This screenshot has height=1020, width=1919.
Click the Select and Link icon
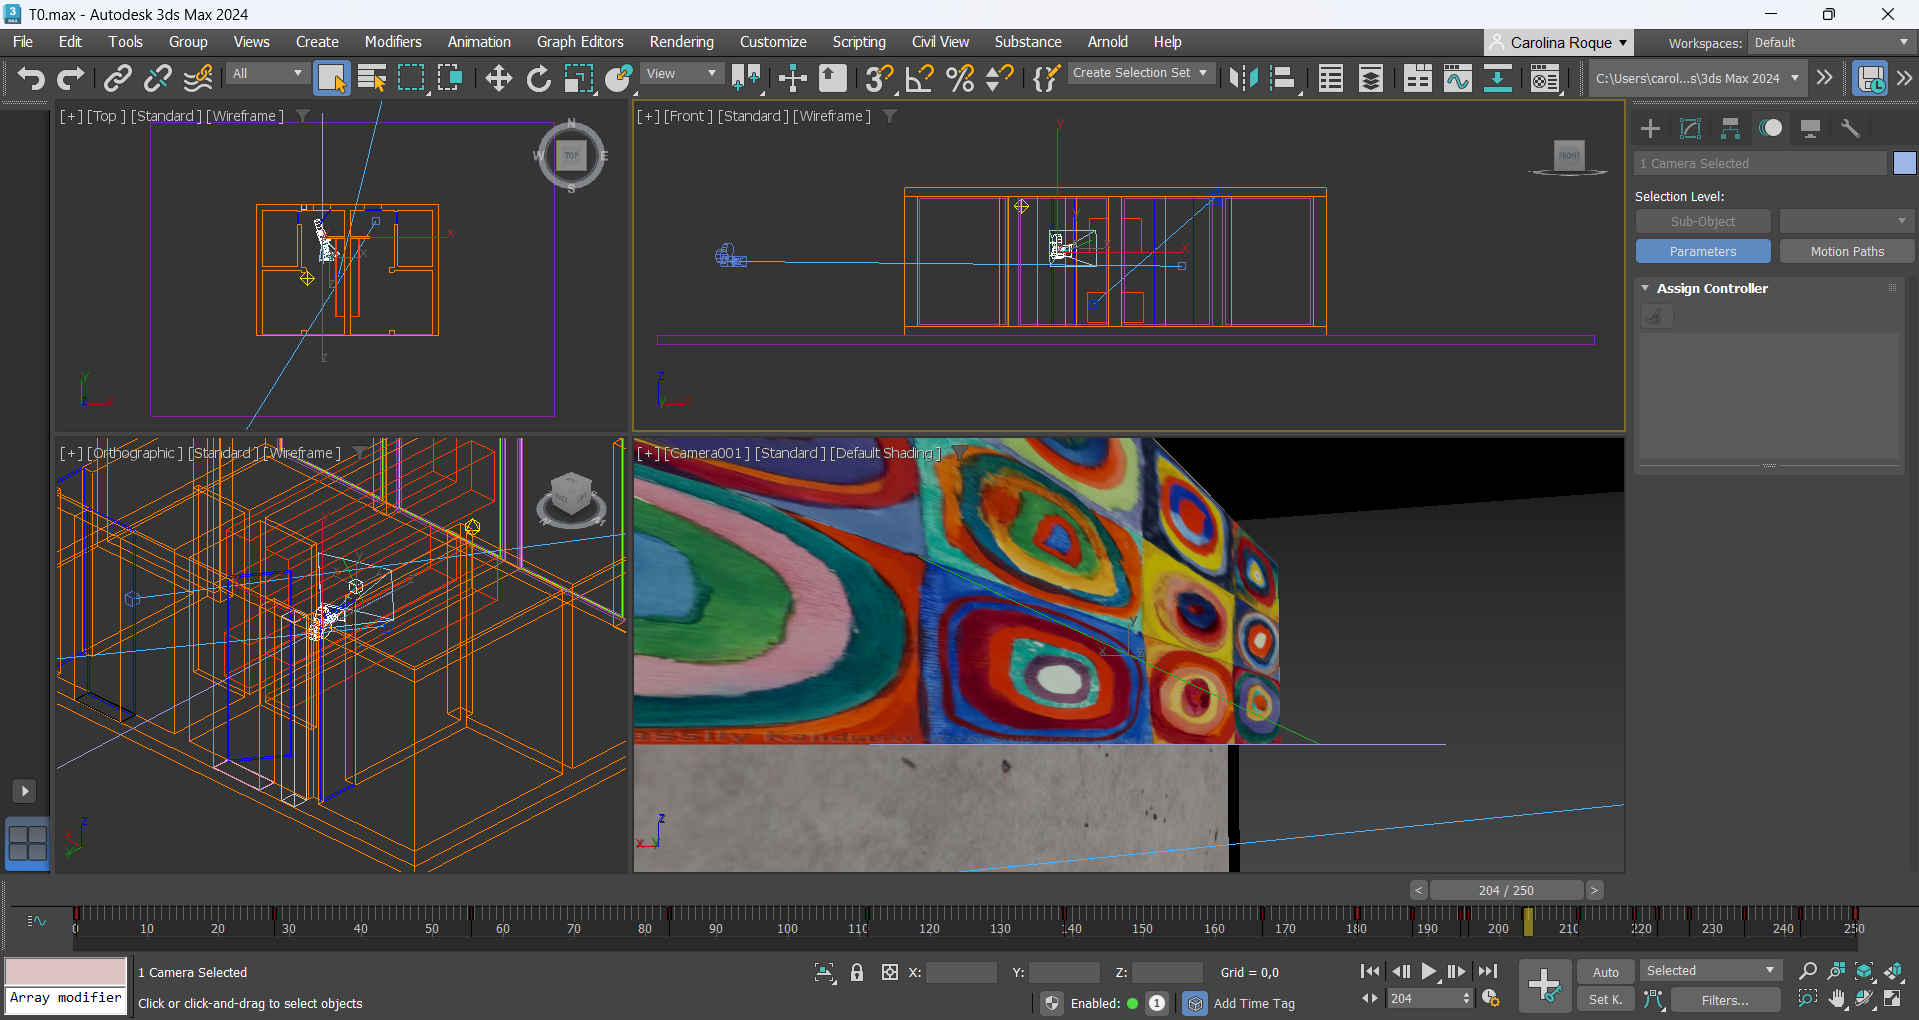[118, 78]
